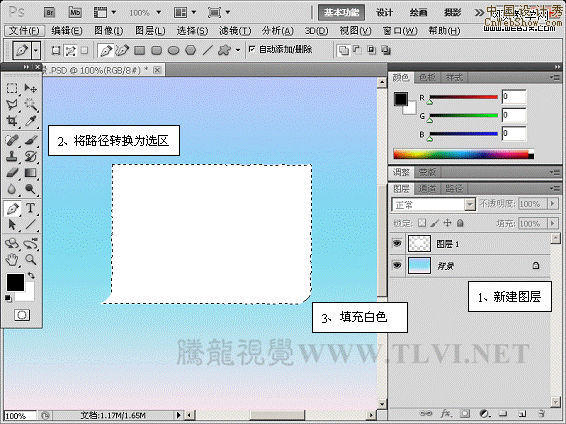Screen dimensions: 566x424
Task: Enable Paths mode in options bar
Action: (x=70, y=51)
